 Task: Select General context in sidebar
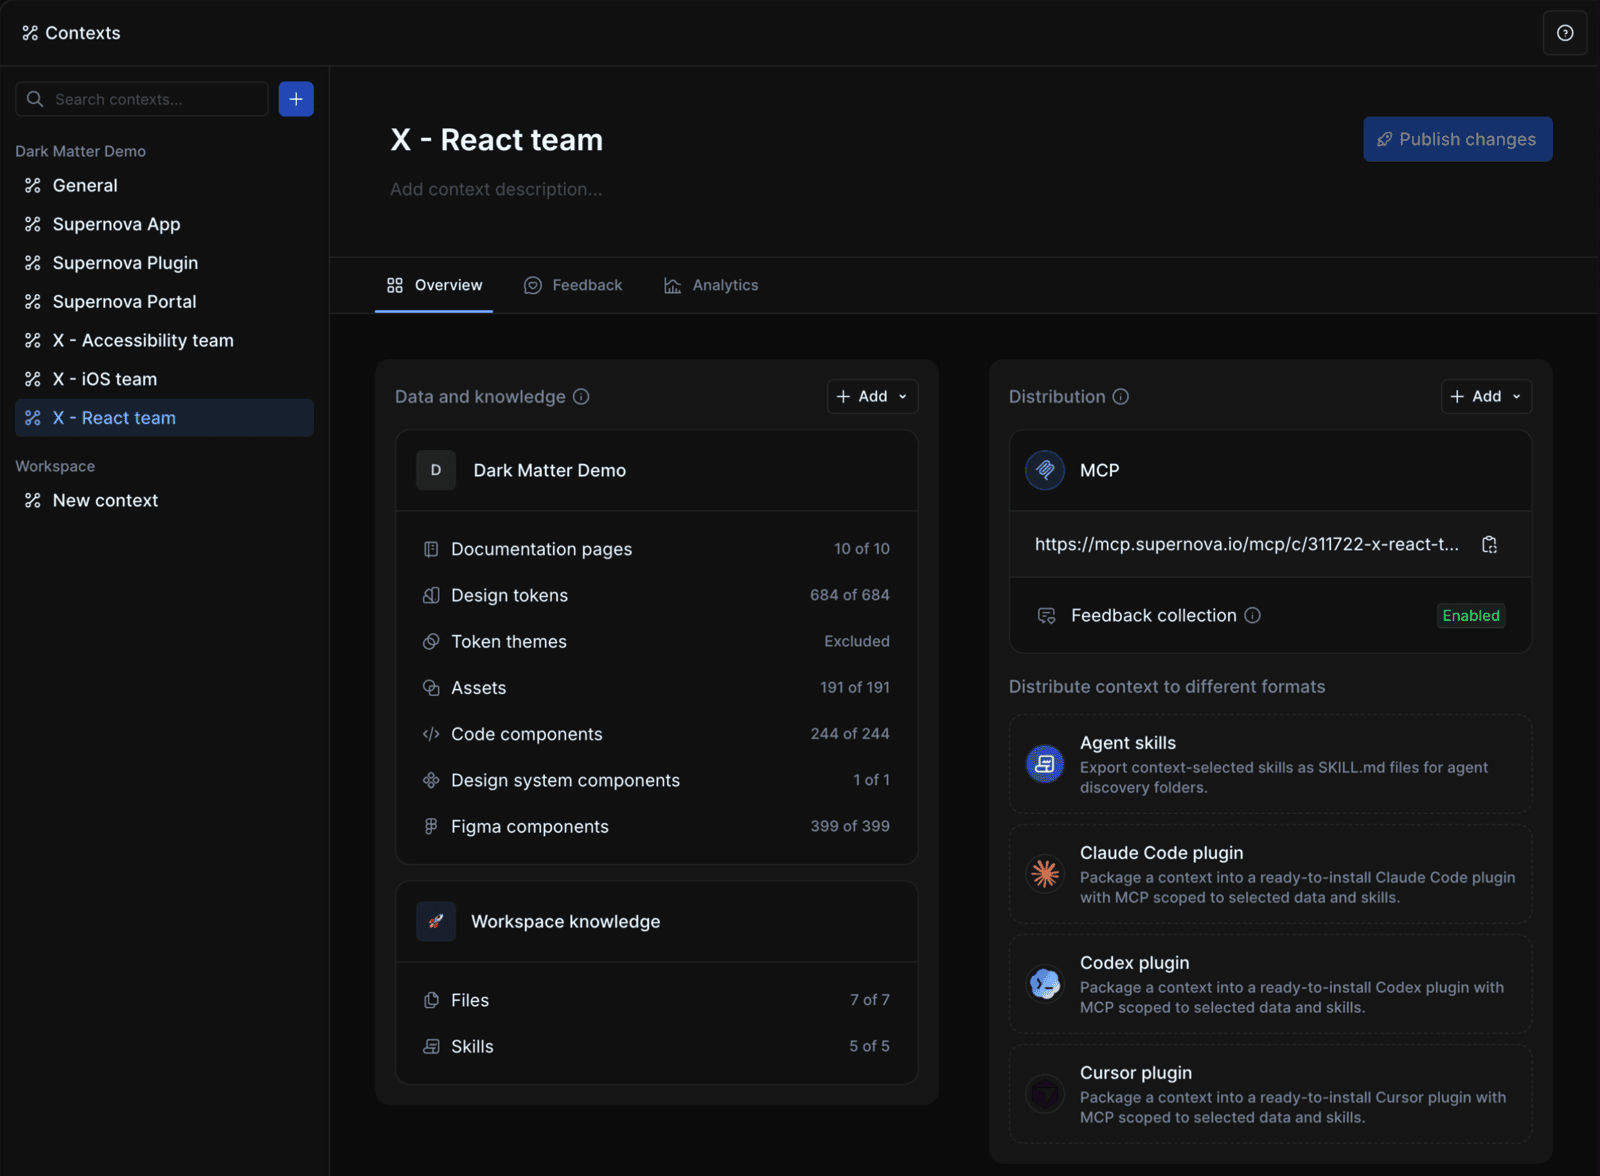pos(164,185)
